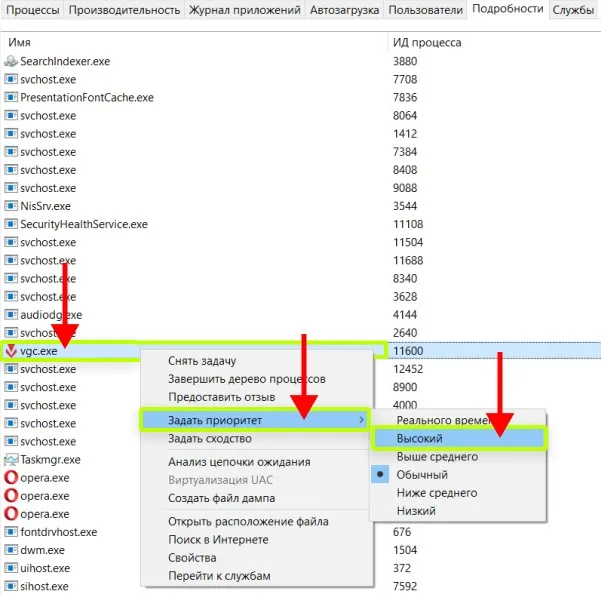Pick Ниже среднего priority
The image size is (601, 596).
tap(458, 493)
